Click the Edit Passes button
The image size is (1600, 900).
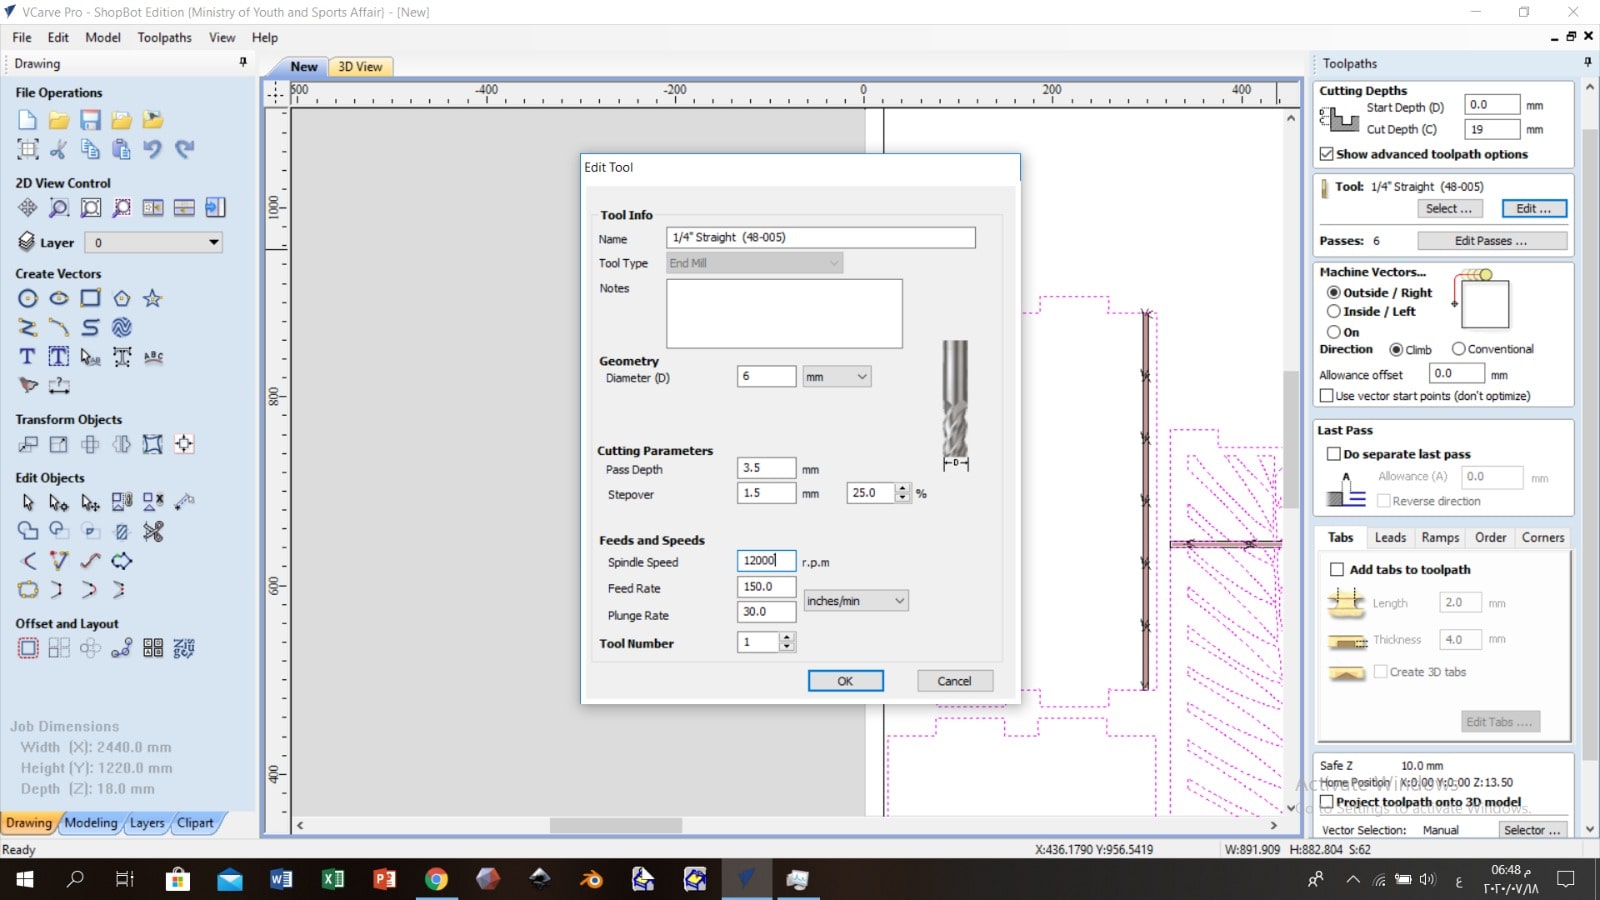(1491, 241)
